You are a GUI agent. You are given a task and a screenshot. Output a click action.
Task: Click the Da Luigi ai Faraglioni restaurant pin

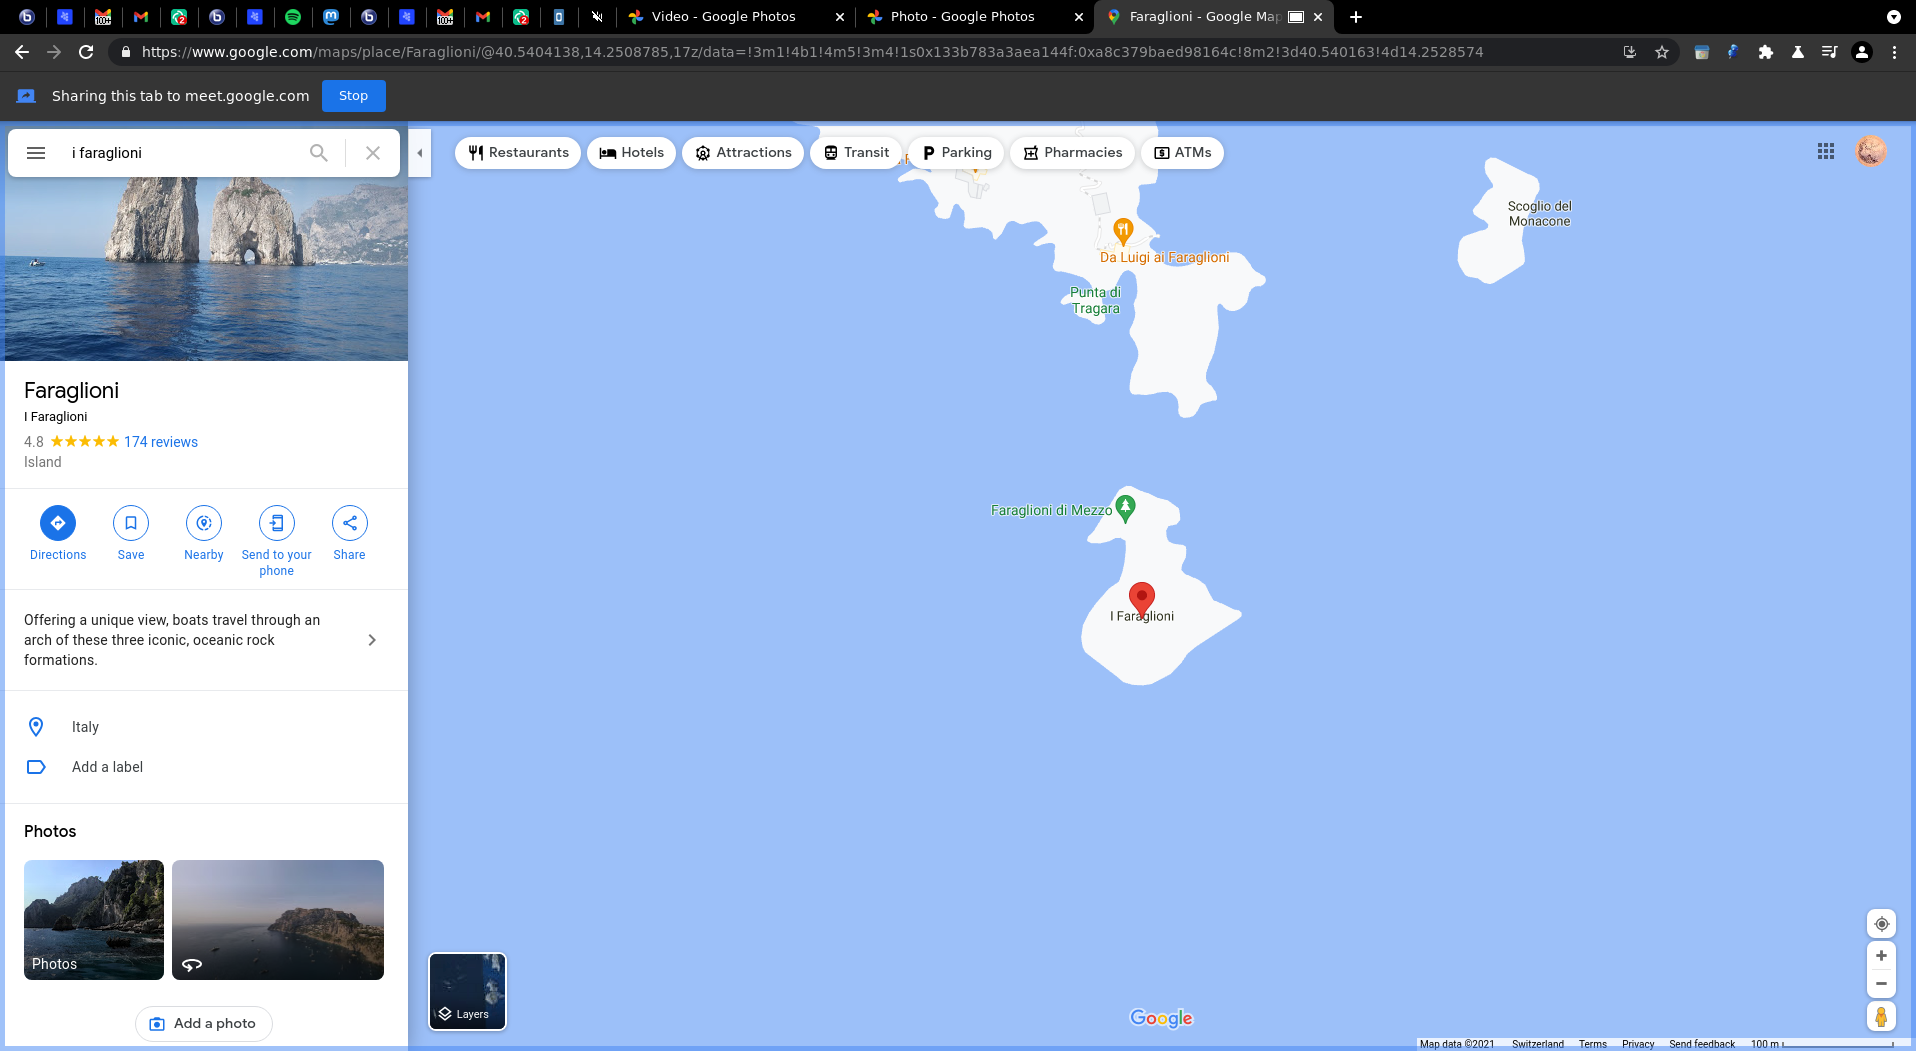click(1123, 232)
